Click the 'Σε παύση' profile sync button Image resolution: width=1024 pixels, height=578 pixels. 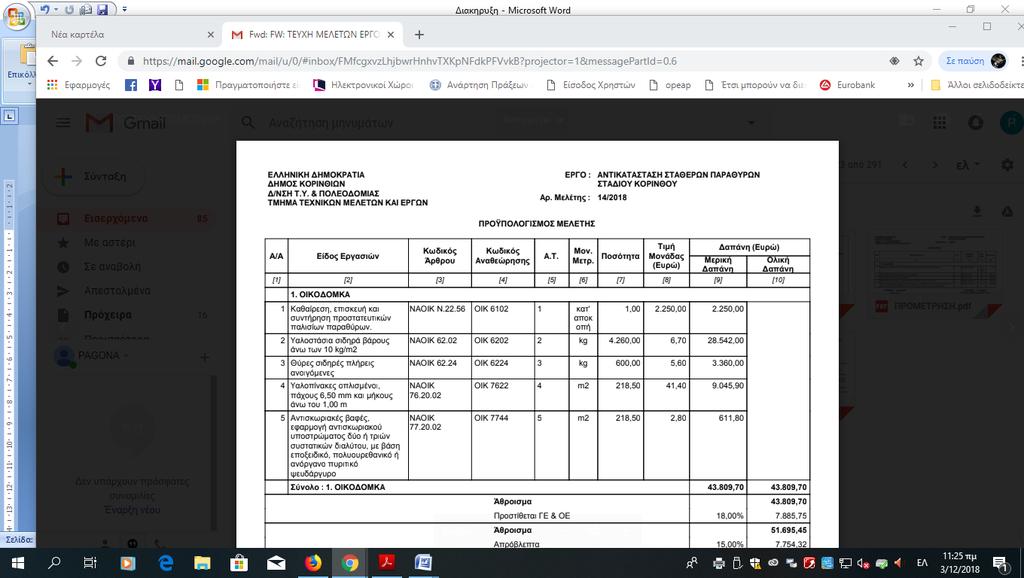[x=975, y=61]
